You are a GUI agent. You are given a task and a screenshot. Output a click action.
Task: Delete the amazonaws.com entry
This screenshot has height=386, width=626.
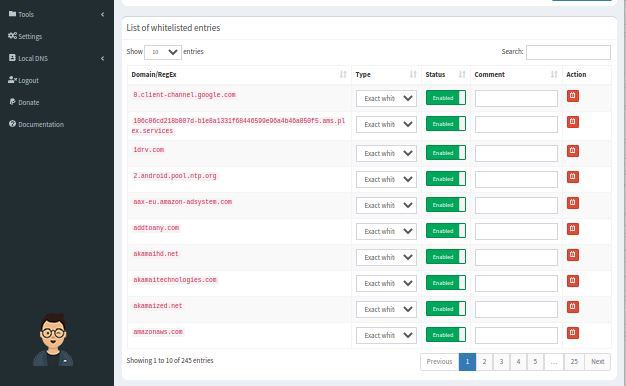(573, 333)
